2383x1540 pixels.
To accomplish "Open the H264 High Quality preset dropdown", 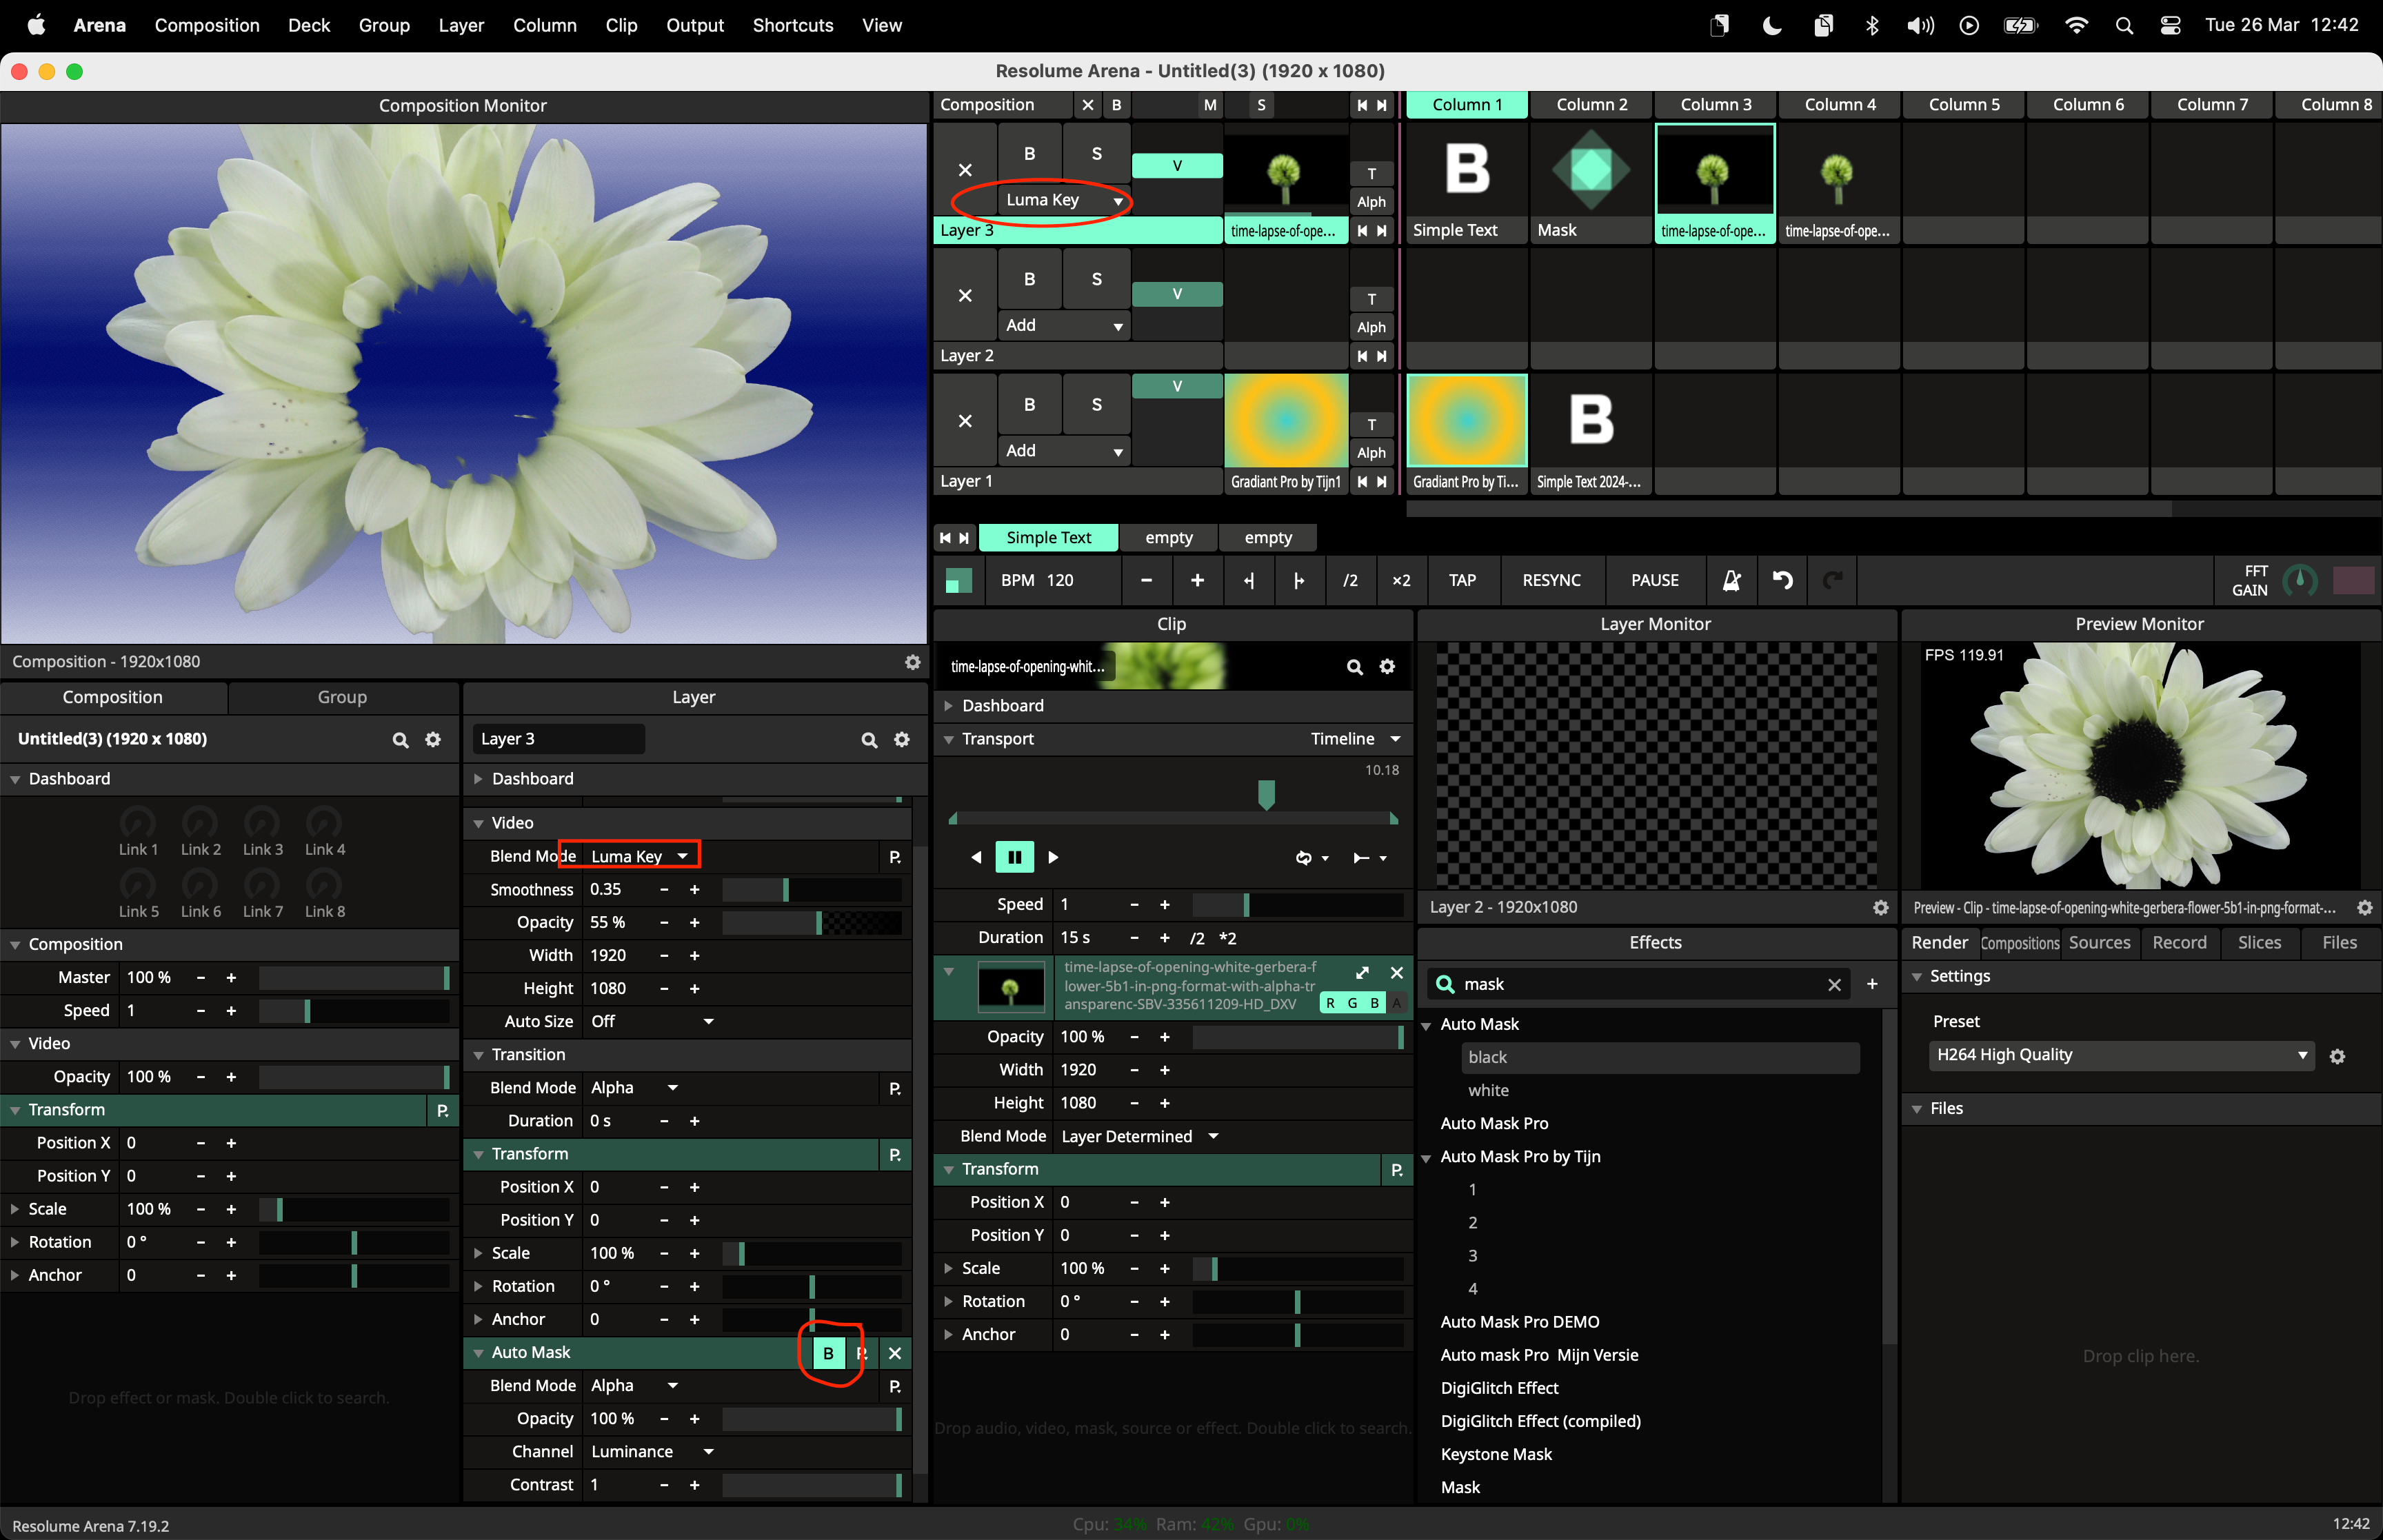I will coord(2120,1055).
